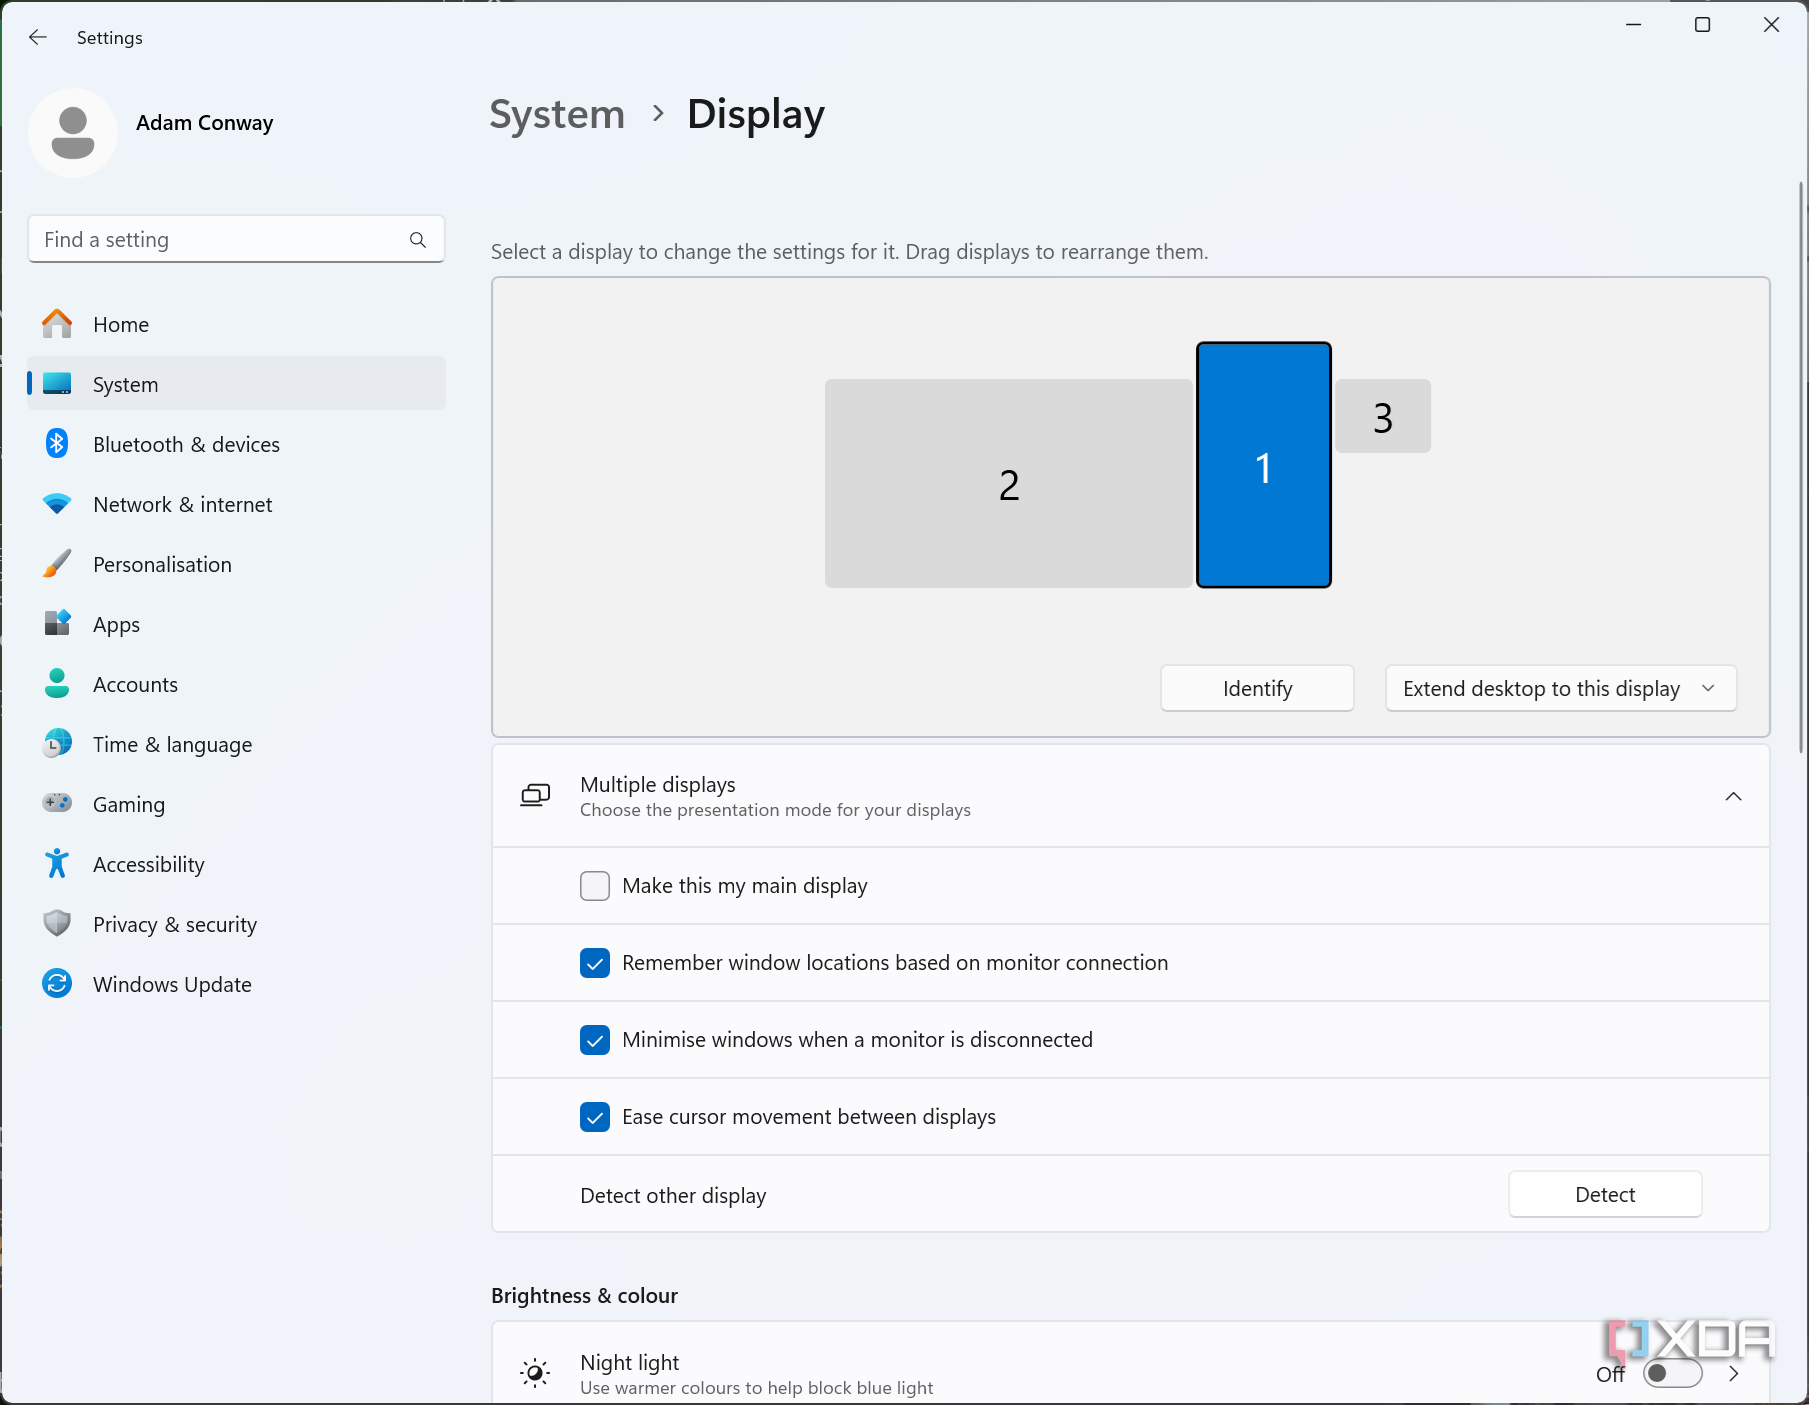This screenshot has height=1405, width=1809.
Task: Turn on the Night light toggle
Action: tap(1671, 1375)
